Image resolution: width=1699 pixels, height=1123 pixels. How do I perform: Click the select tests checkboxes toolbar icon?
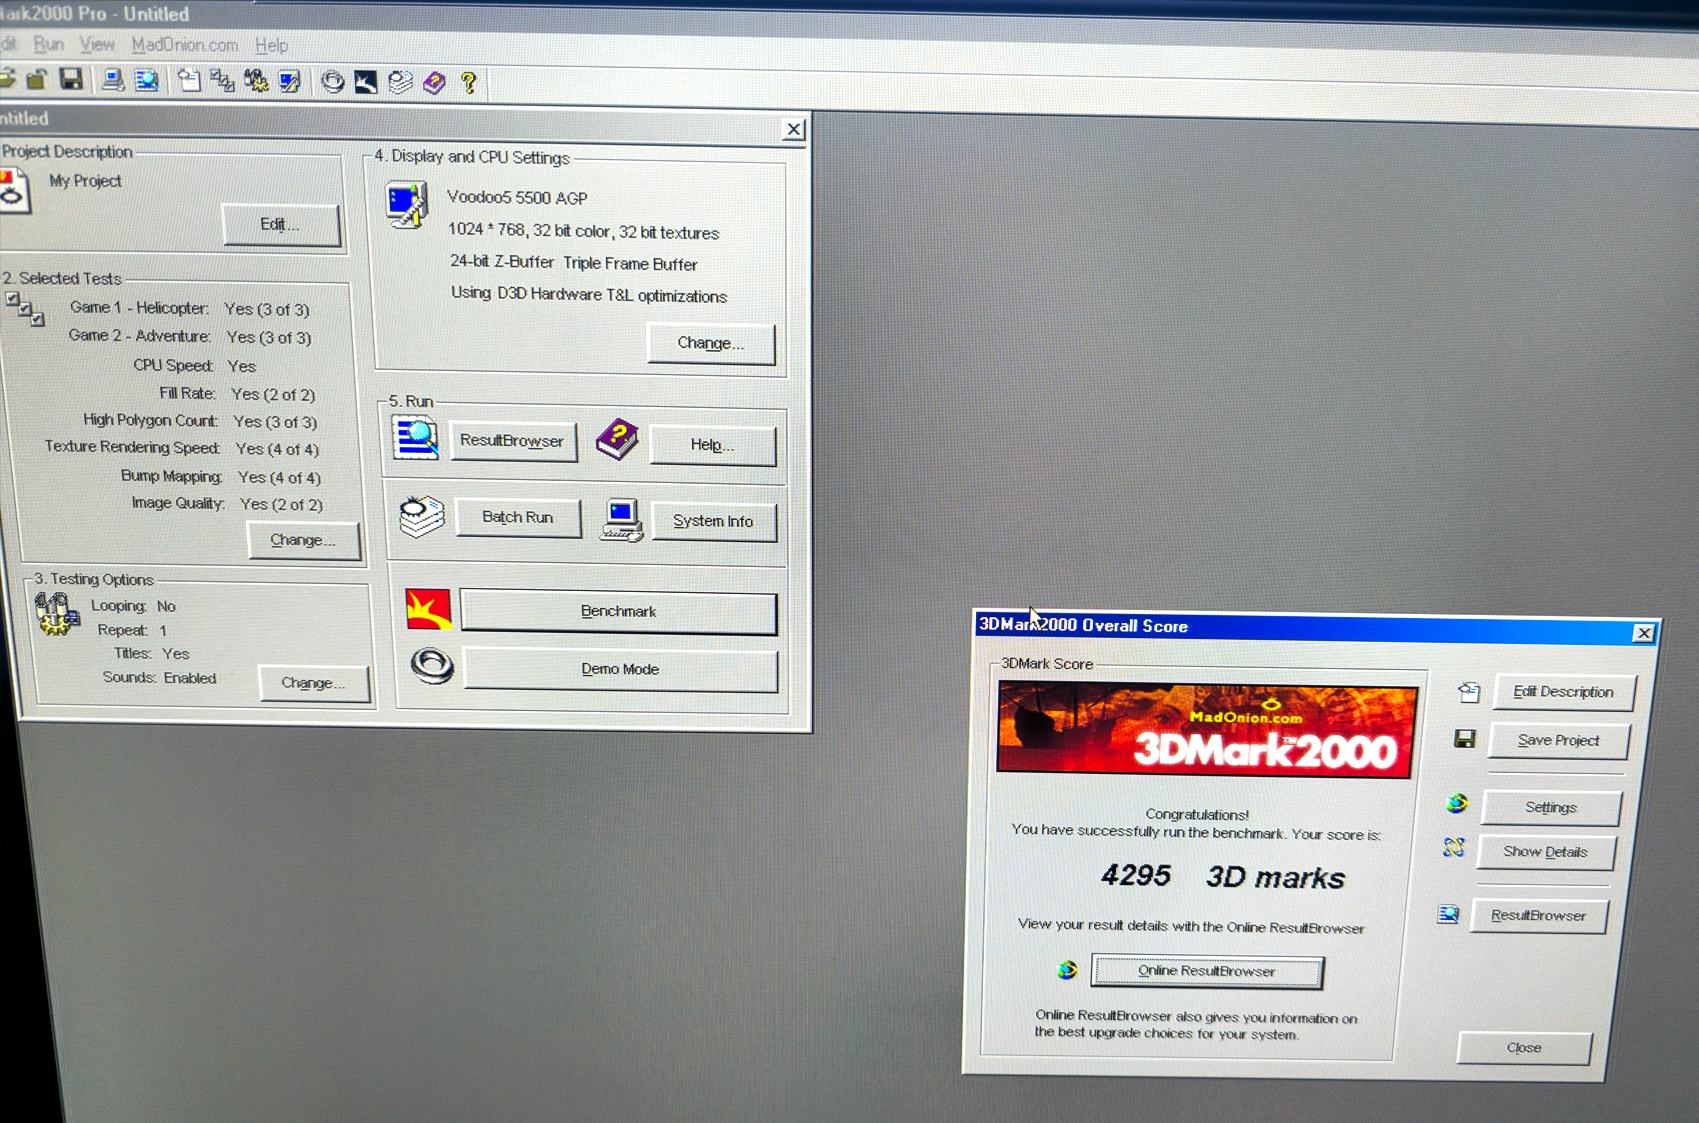tap(222, 81)
